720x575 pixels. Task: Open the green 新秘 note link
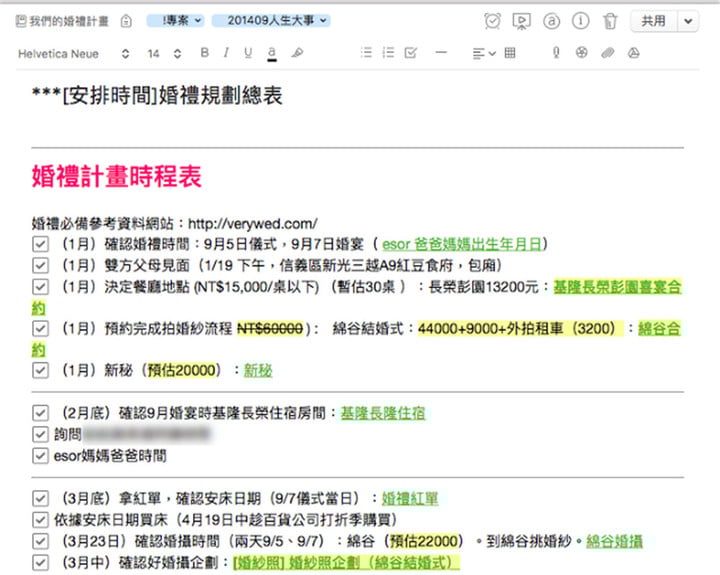tap(258, 371)
